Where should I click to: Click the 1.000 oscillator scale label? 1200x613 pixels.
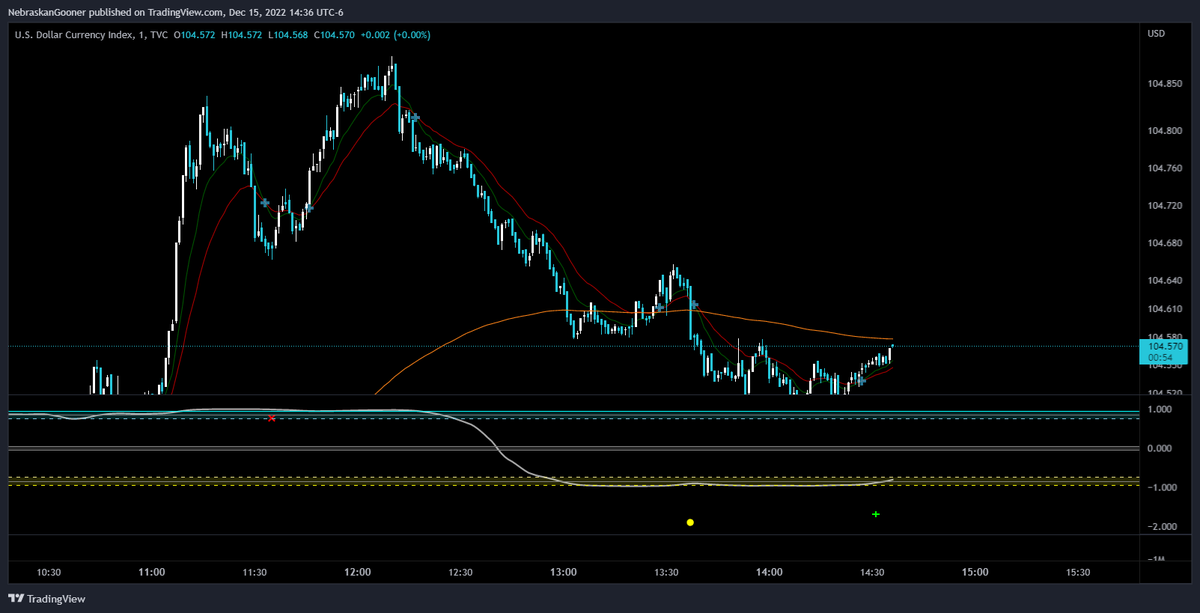[x=1160, y=409]
